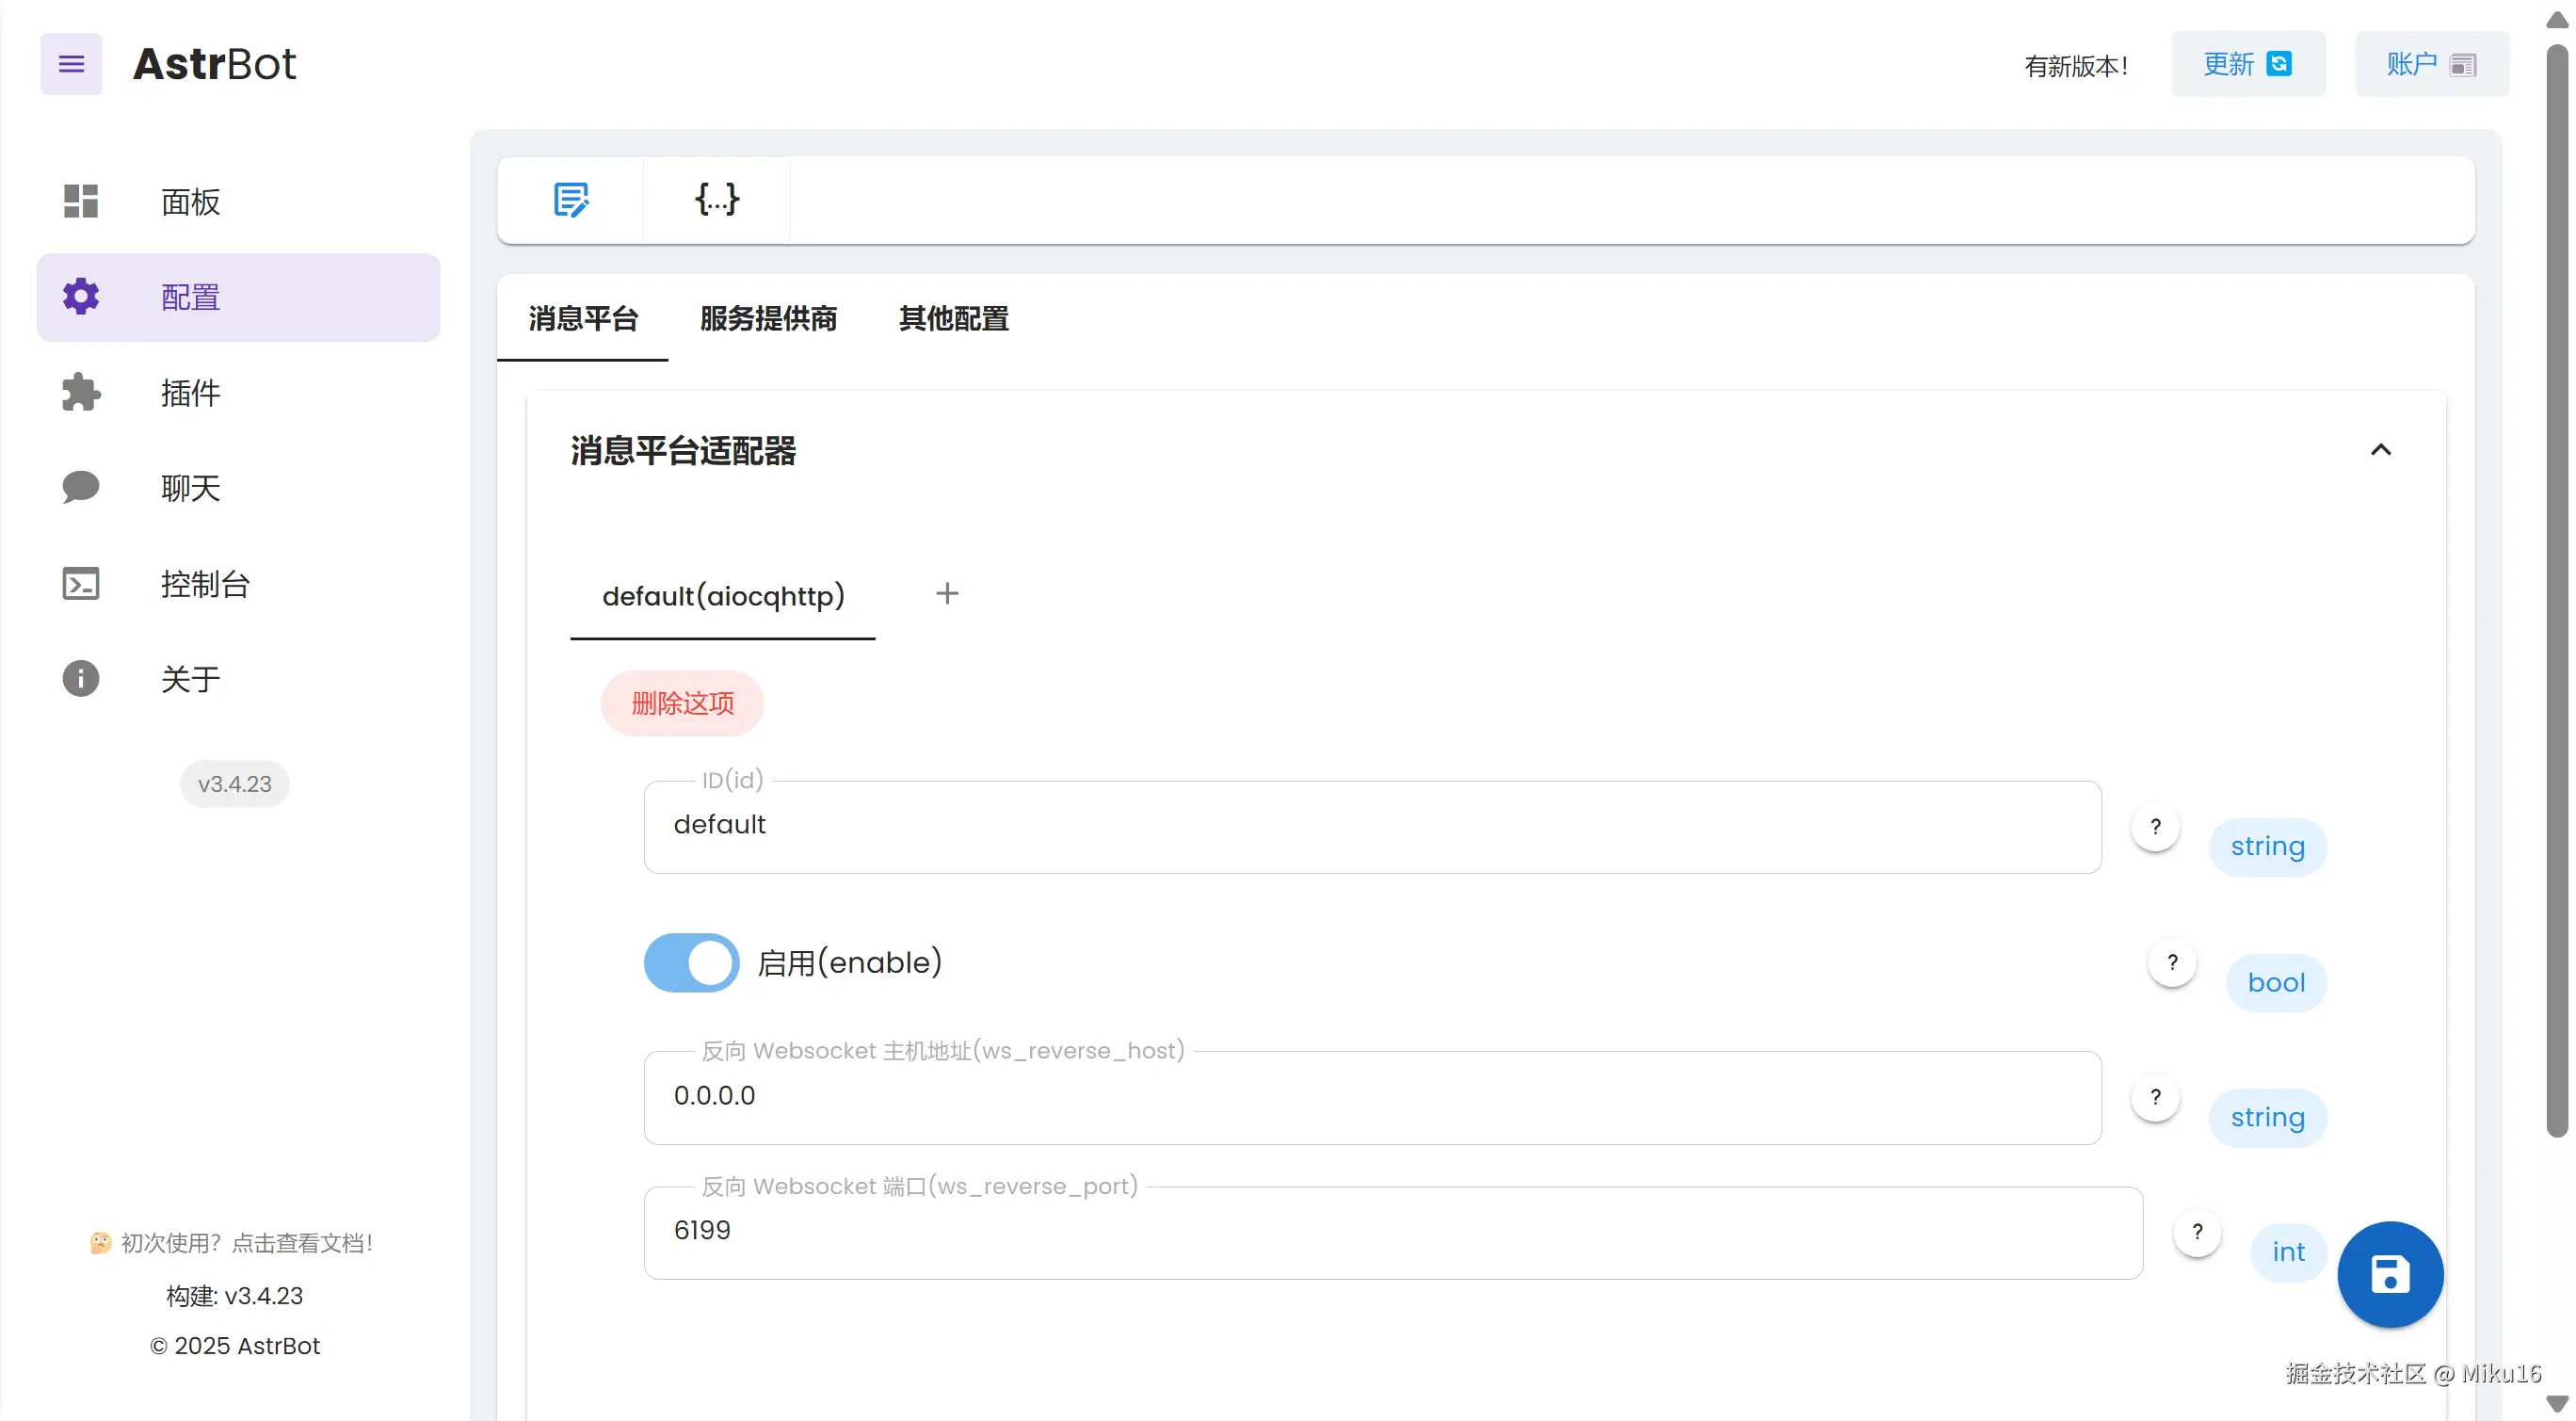The height and width of the screenshot is (1421, 2576).
Task: Open the 聊天 chat bubble icon
Action: 81,487
